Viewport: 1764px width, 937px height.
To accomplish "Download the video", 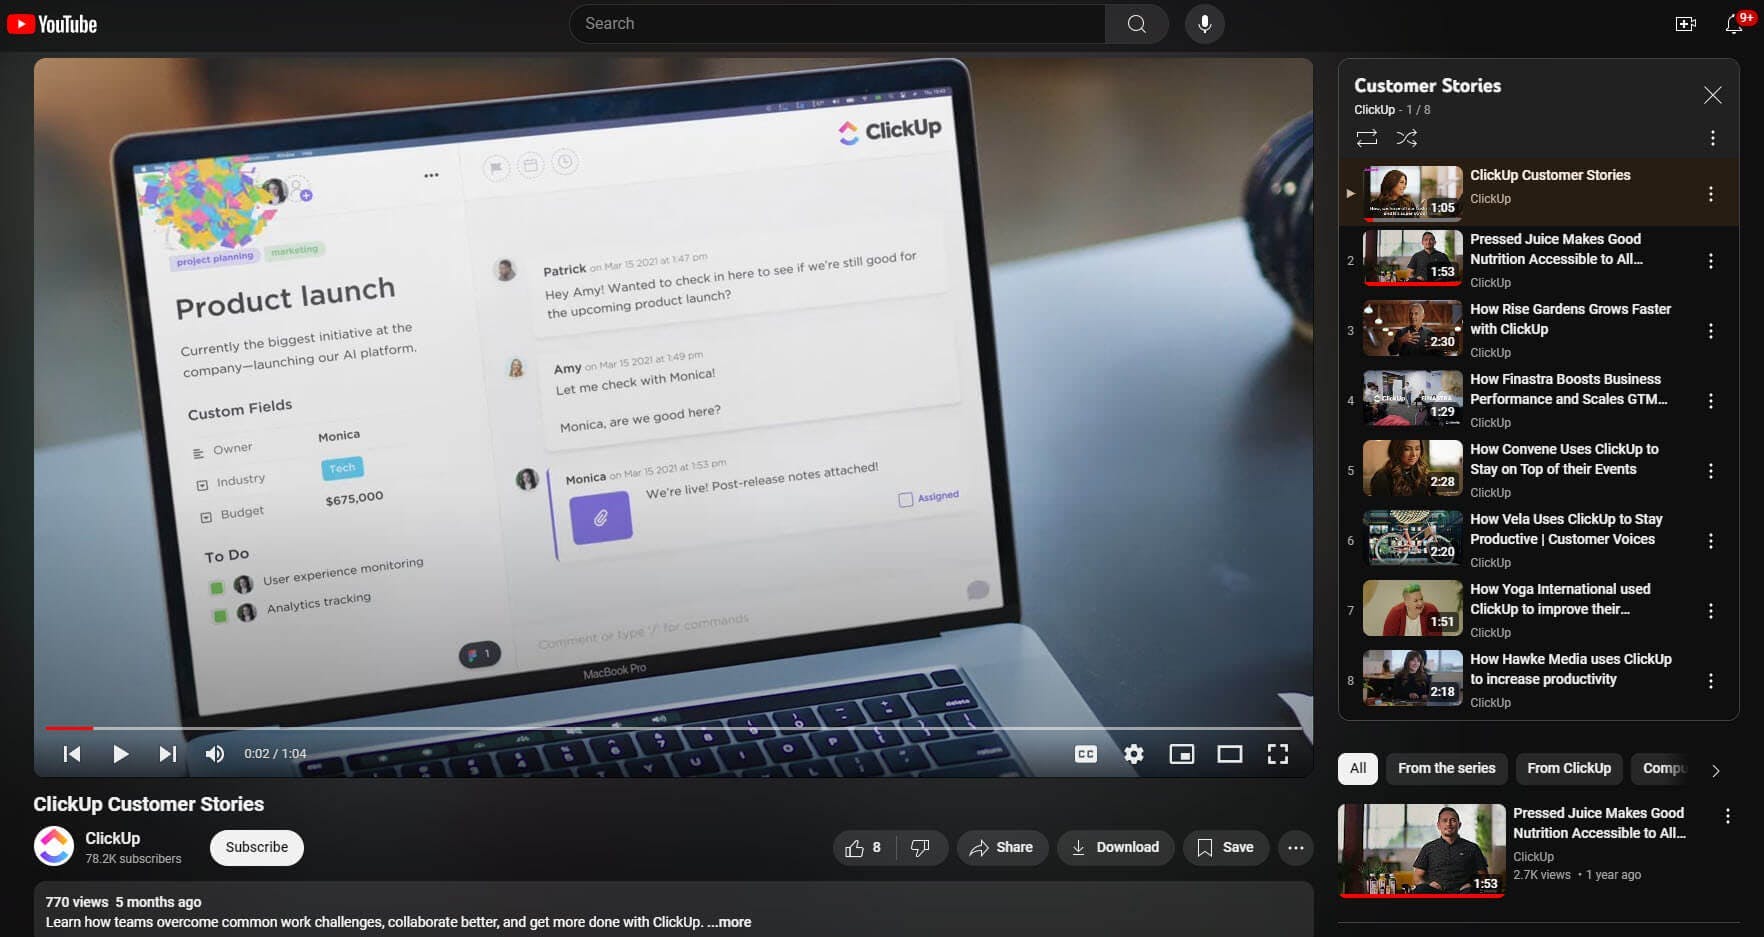I will point(1115,847).
